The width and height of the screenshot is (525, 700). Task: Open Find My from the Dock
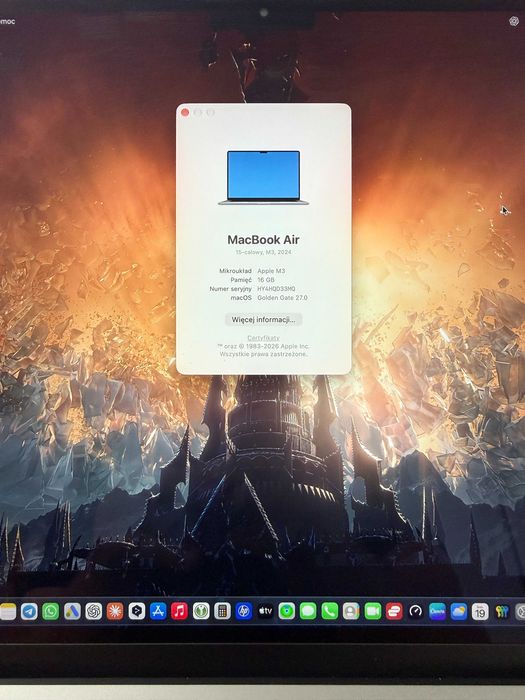coord(287,611)
